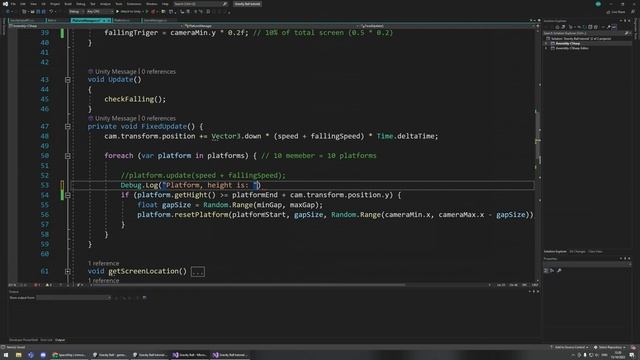This screenshot has width=640, height=360.
Task: Collapse the FixedUpdate method at line 47
Action: coord(68,127)
